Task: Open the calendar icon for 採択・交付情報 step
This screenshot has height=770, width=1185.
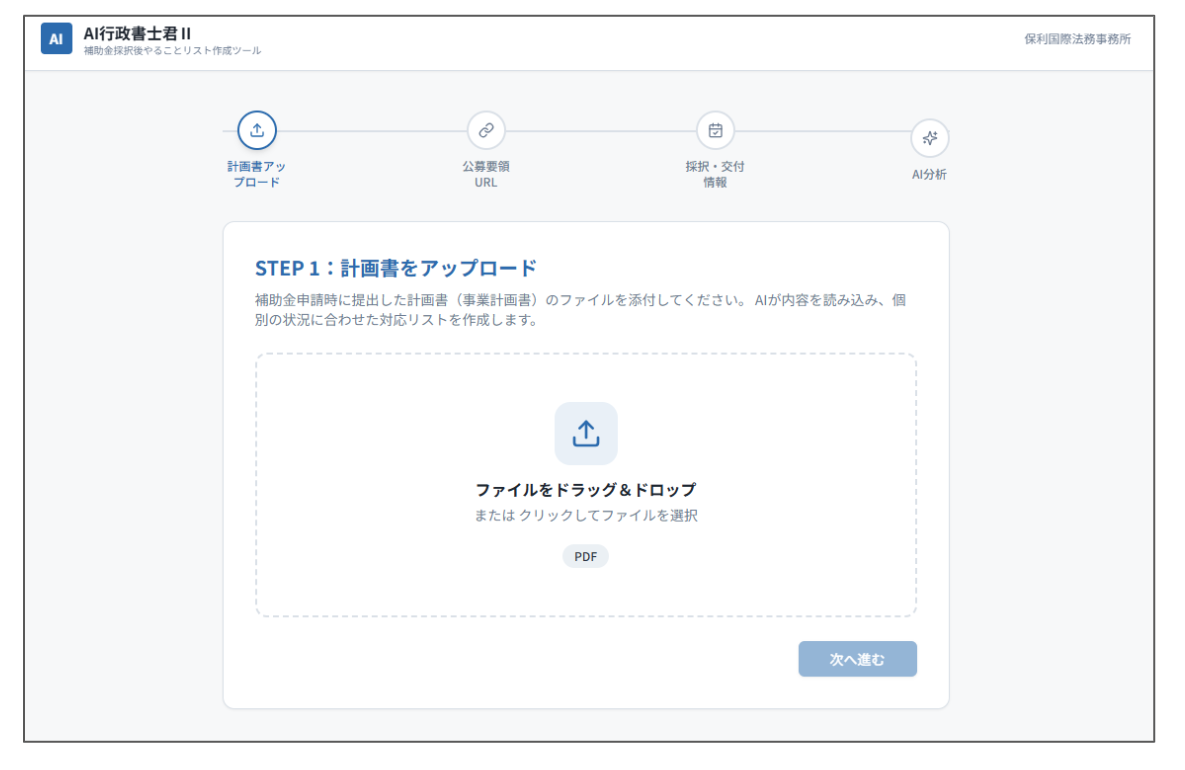Action: coord(715,130)
